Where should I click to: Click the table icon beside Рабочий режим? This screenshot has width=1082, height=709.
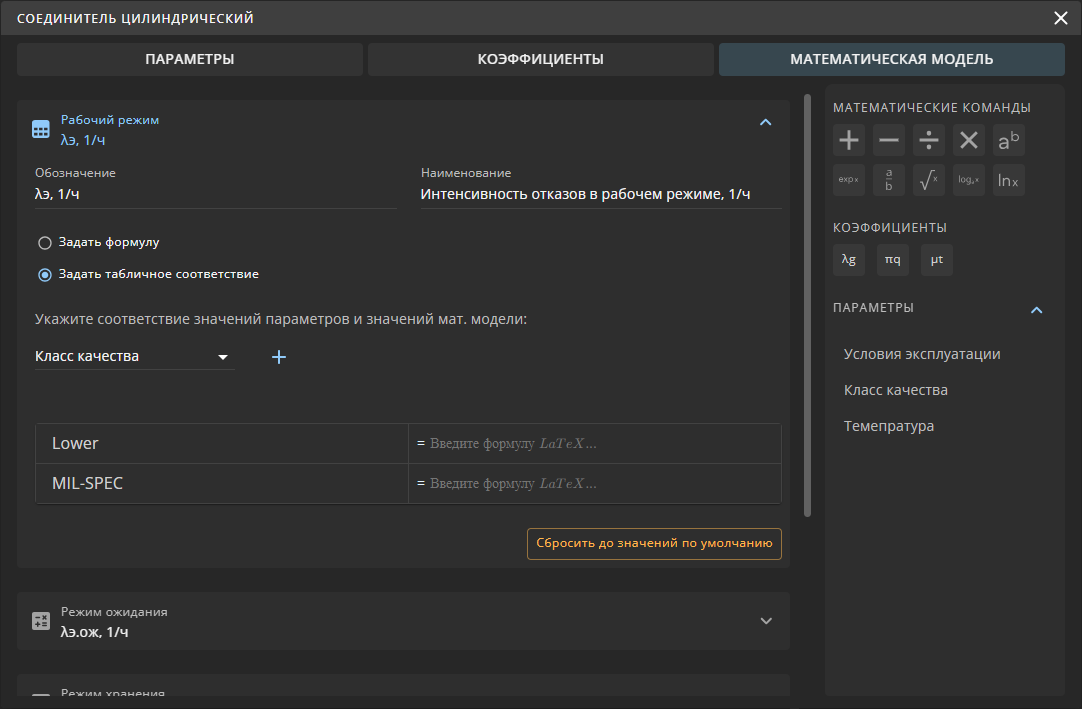click(41, 129)
